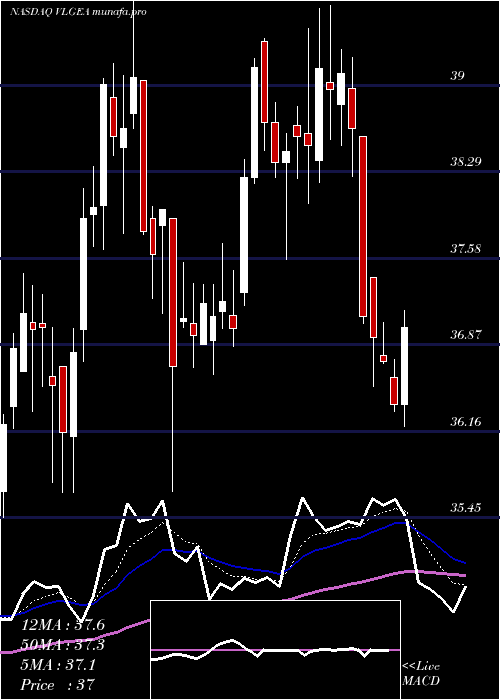Click the 38.29 price axis label

[465, 161]
